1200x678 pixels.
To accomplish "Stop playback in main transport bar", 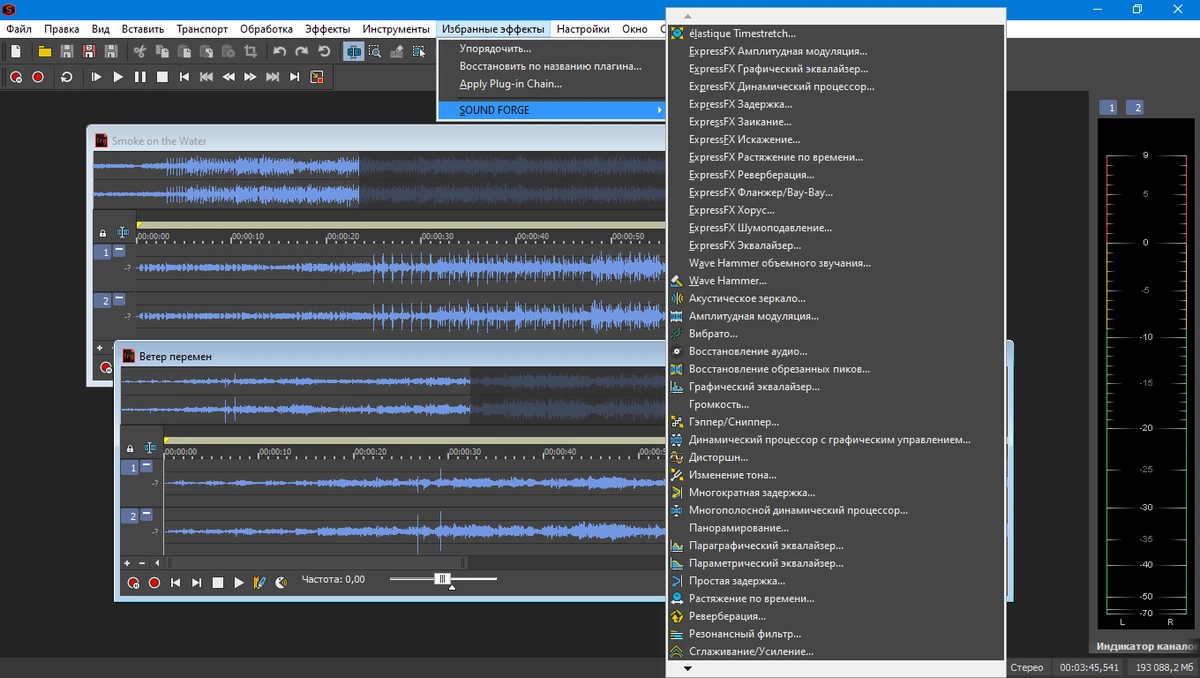I will point(162,77).
